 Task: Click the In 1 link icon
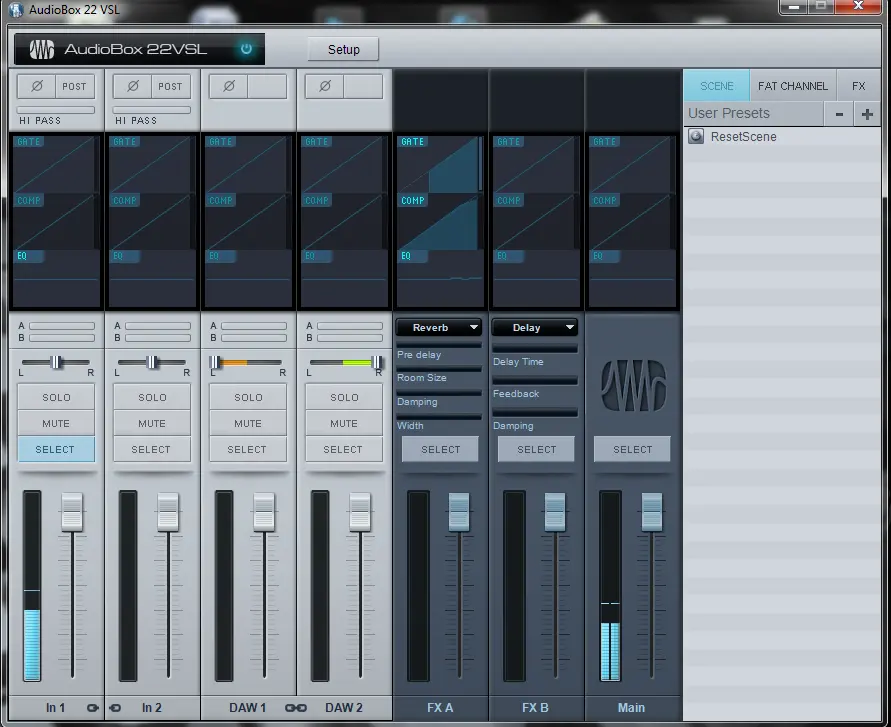92,708
